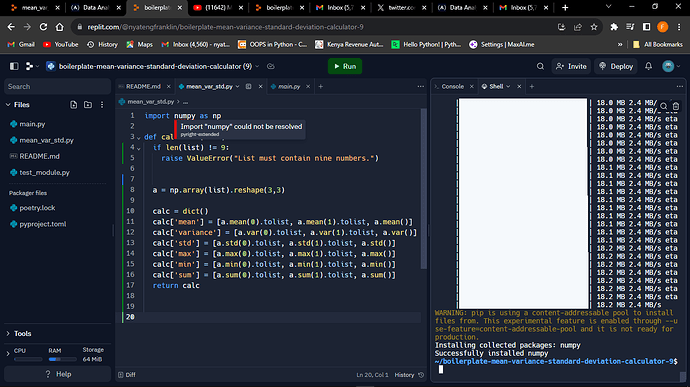Viewport: 690px width, 387px height.
Task: Click the editor vertical scrollbar
Action: click(x=424, y=188)
